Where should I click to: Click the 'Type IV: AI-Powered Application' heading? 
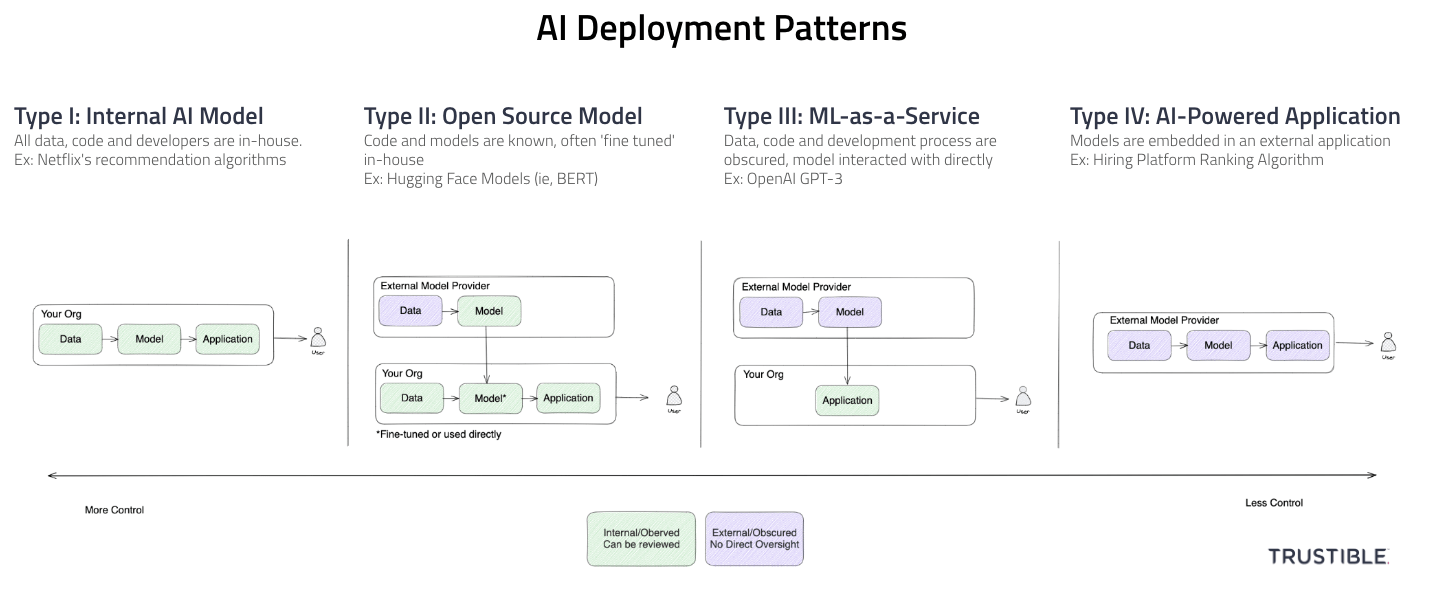click(x=1235, y=116)
